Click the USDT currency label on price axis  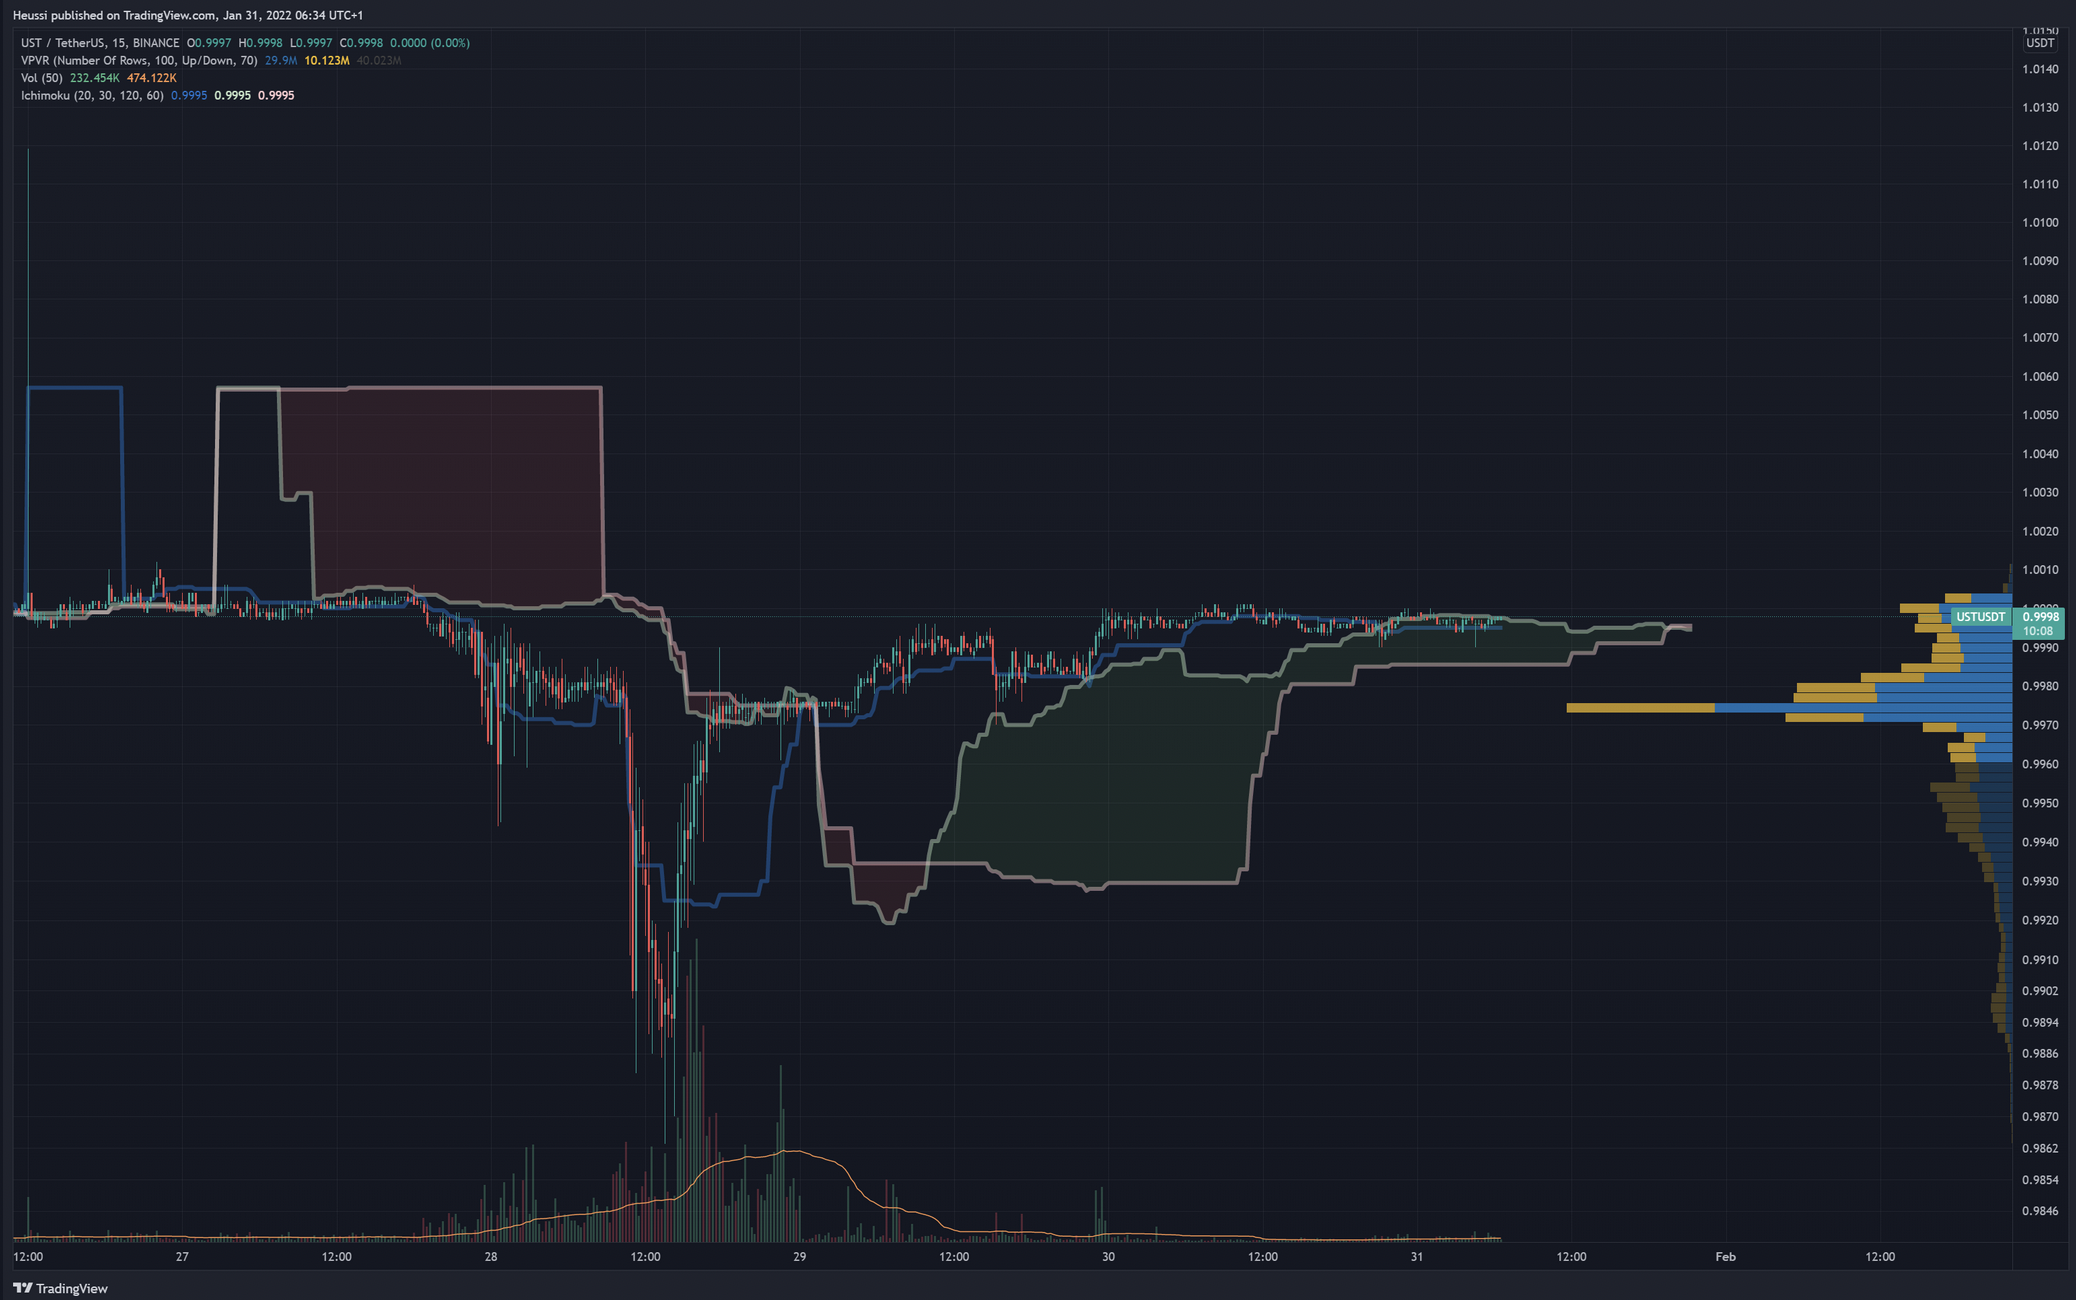[2039, 43]
